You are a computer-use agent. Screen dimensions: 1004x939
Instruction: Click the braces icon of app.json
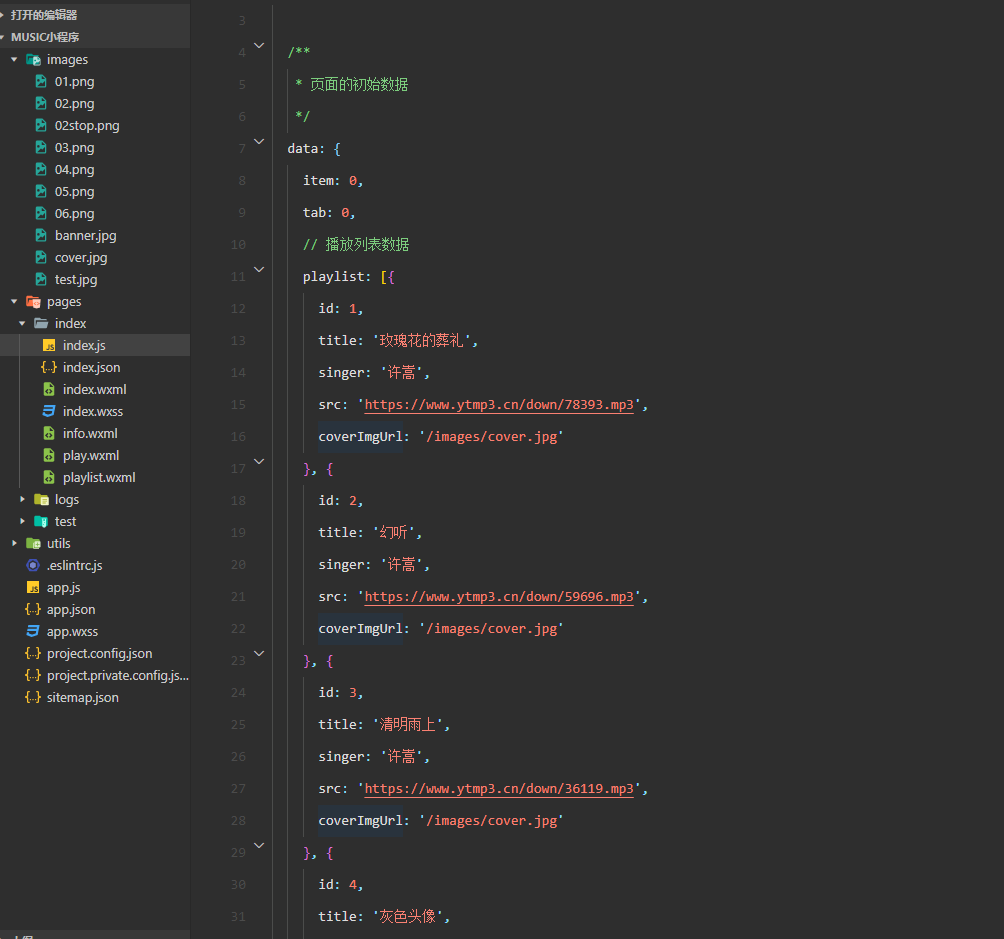point(33,609)
